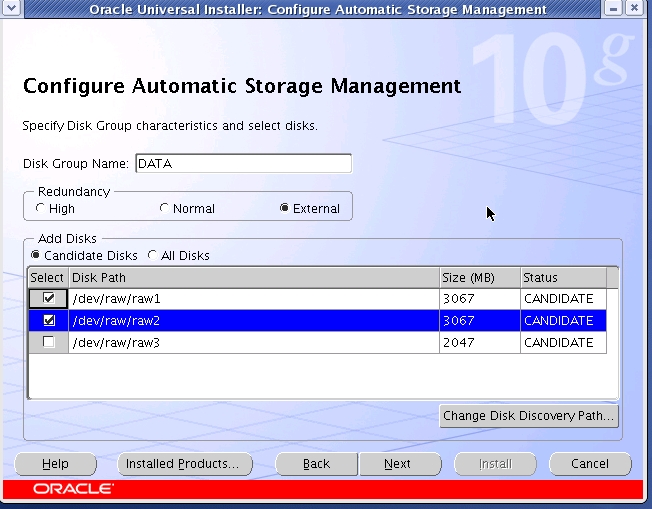Uncheck the /dev/raw/raw2 disk checkbox
652x509 pixels.
(x=49, y=320)
